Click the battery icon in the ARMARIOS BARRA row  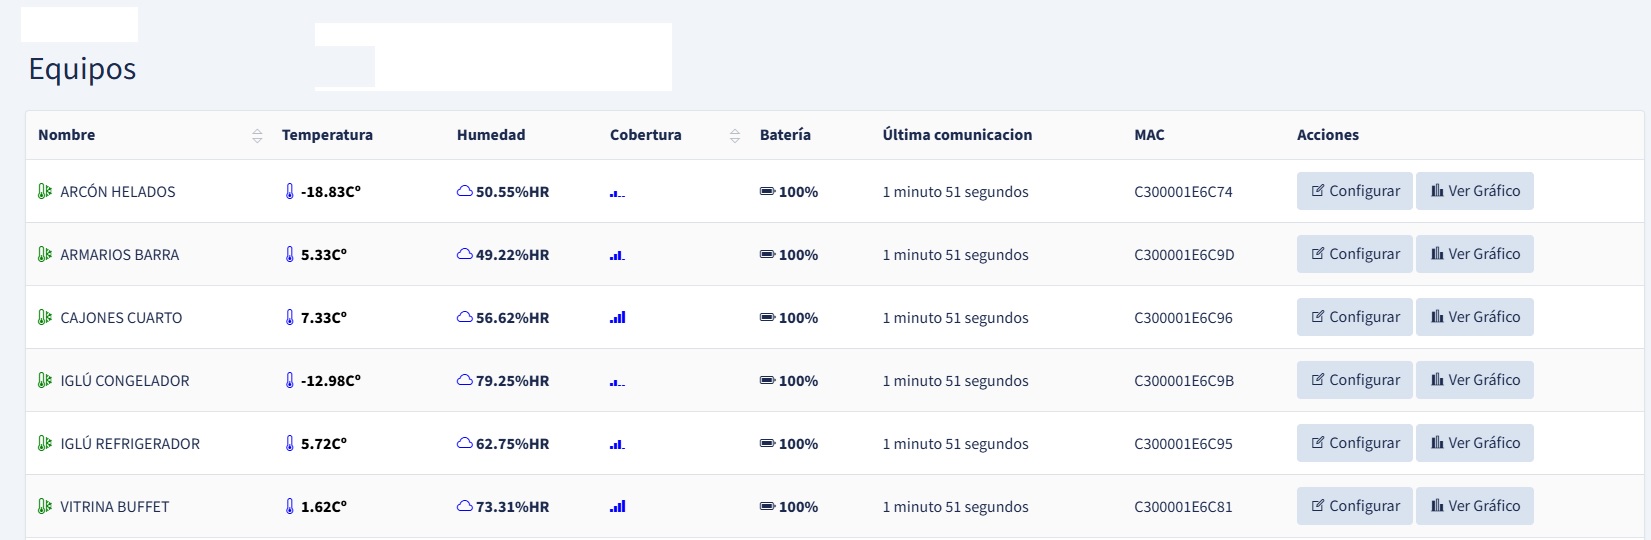point(767,254)
